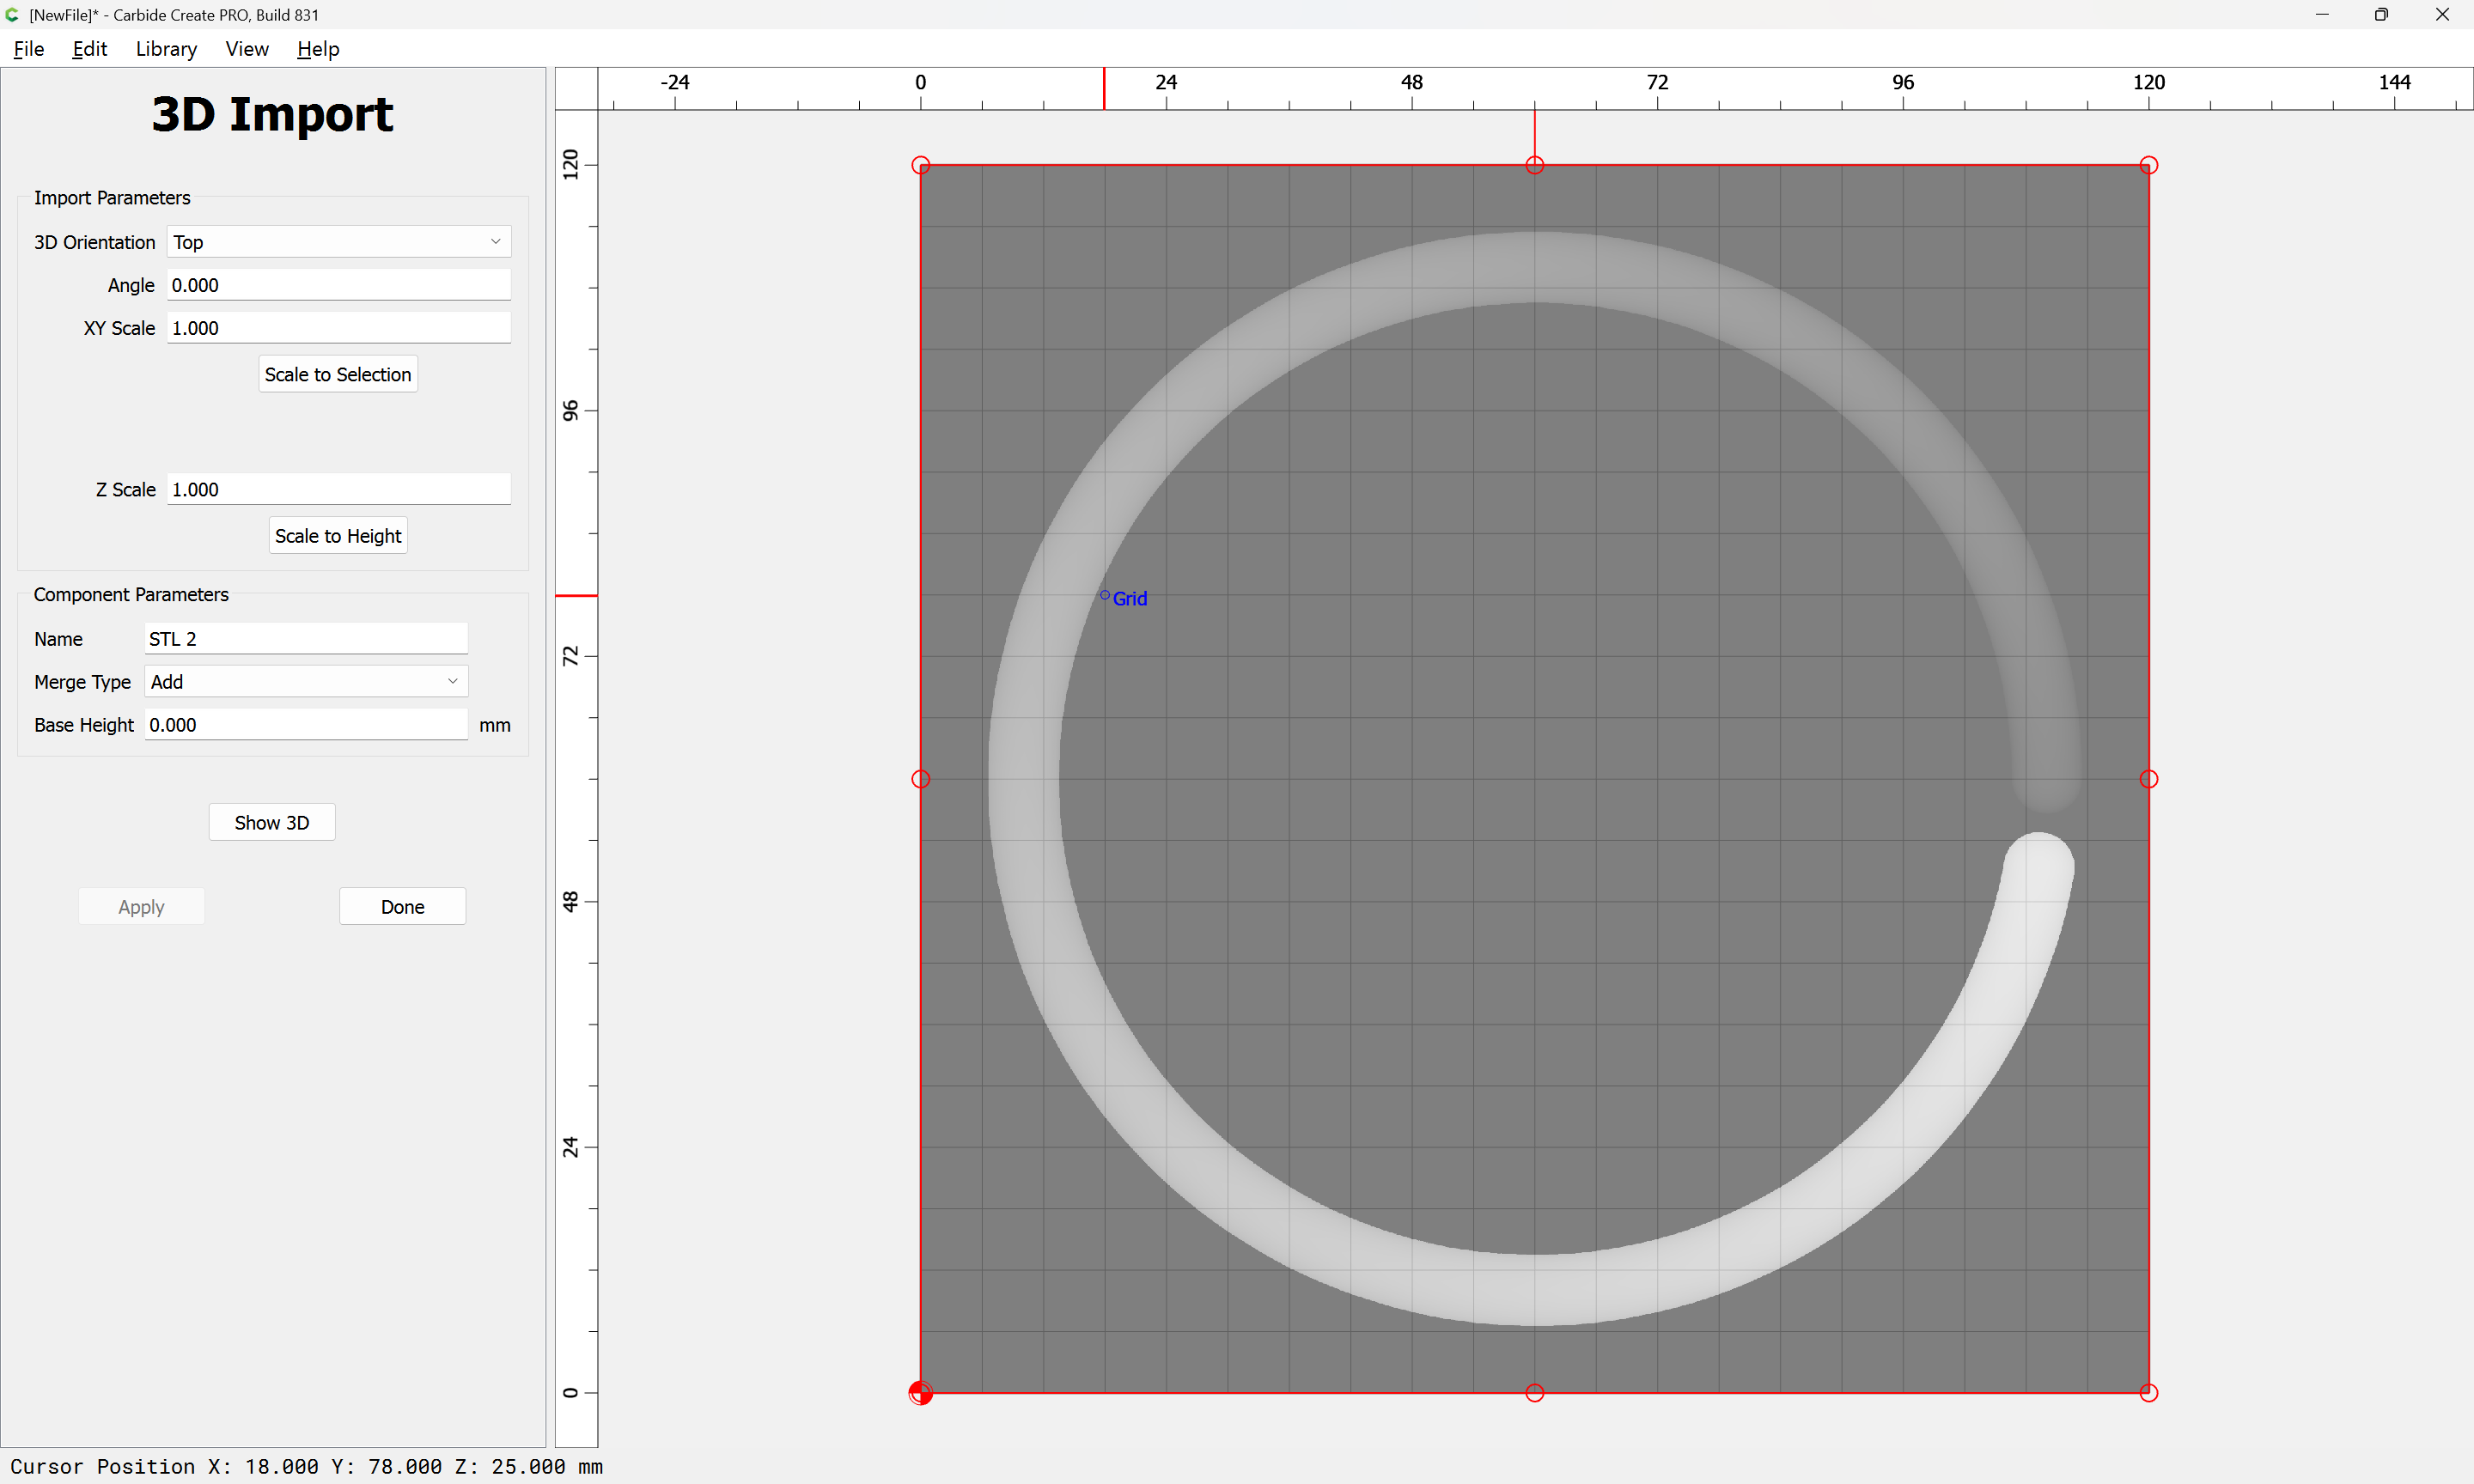
Task: Open the View menu
Action: [246, 49]
